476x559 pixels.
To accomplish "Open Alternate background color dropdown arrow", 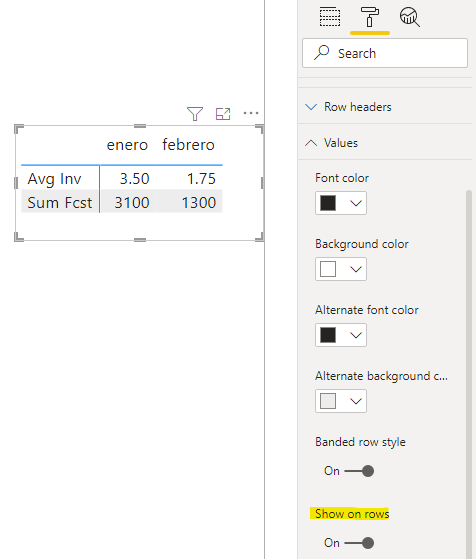I will click(x=356, y=401).
